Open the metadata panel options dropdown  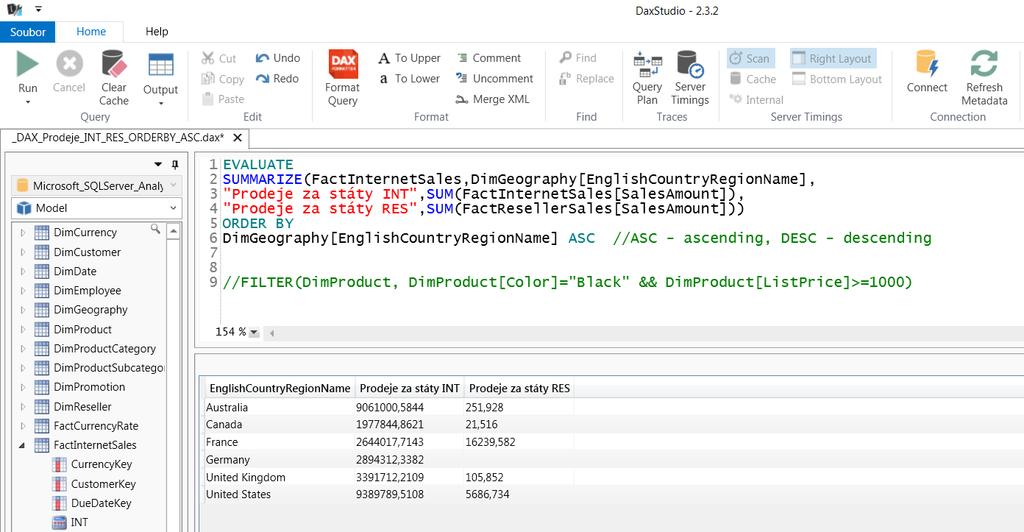(x=158, y=164)
